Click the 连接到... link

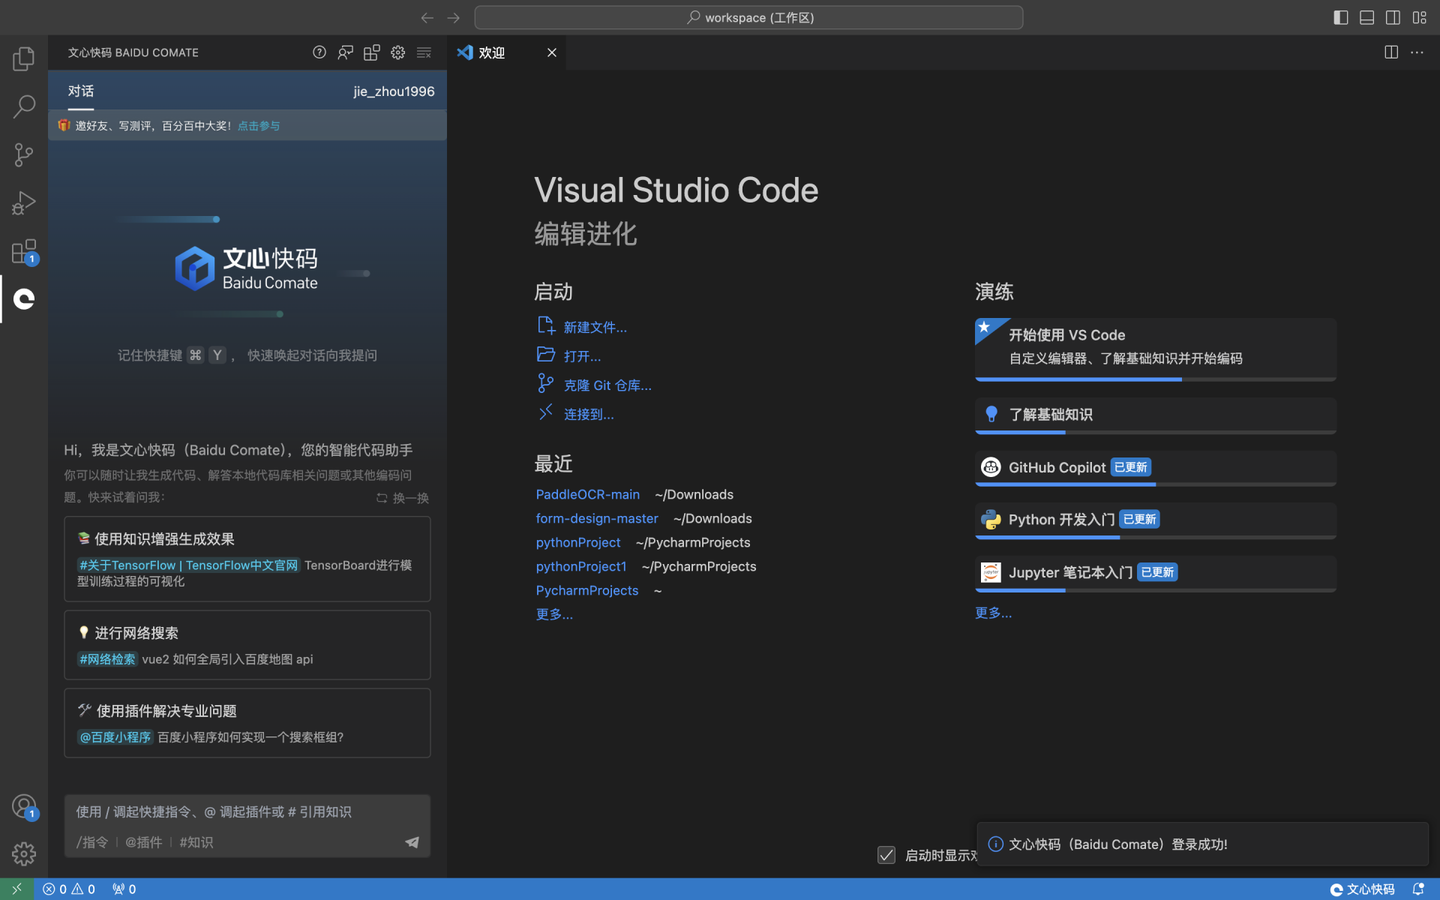coord(588,414)
